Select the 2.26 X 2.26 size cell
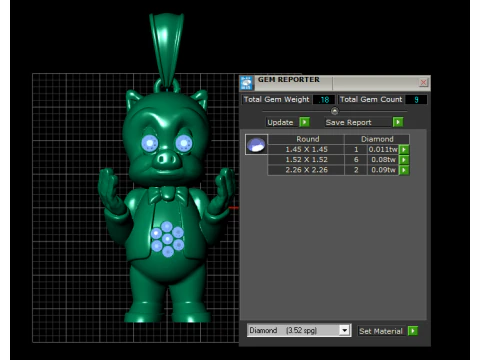Image resolution: width=480 pixels, height=360 pixels. 306,170
